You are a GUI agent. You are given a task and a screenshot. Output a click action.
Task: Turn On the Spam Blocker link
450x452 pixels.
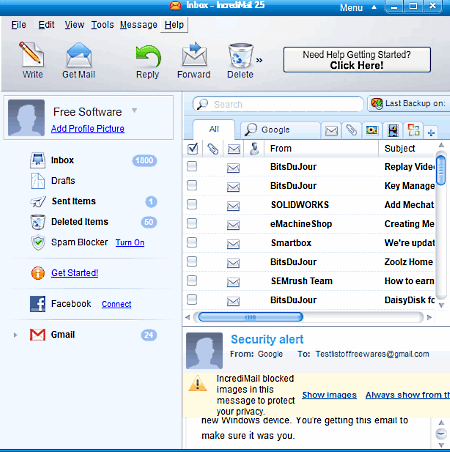click(130, 242)
